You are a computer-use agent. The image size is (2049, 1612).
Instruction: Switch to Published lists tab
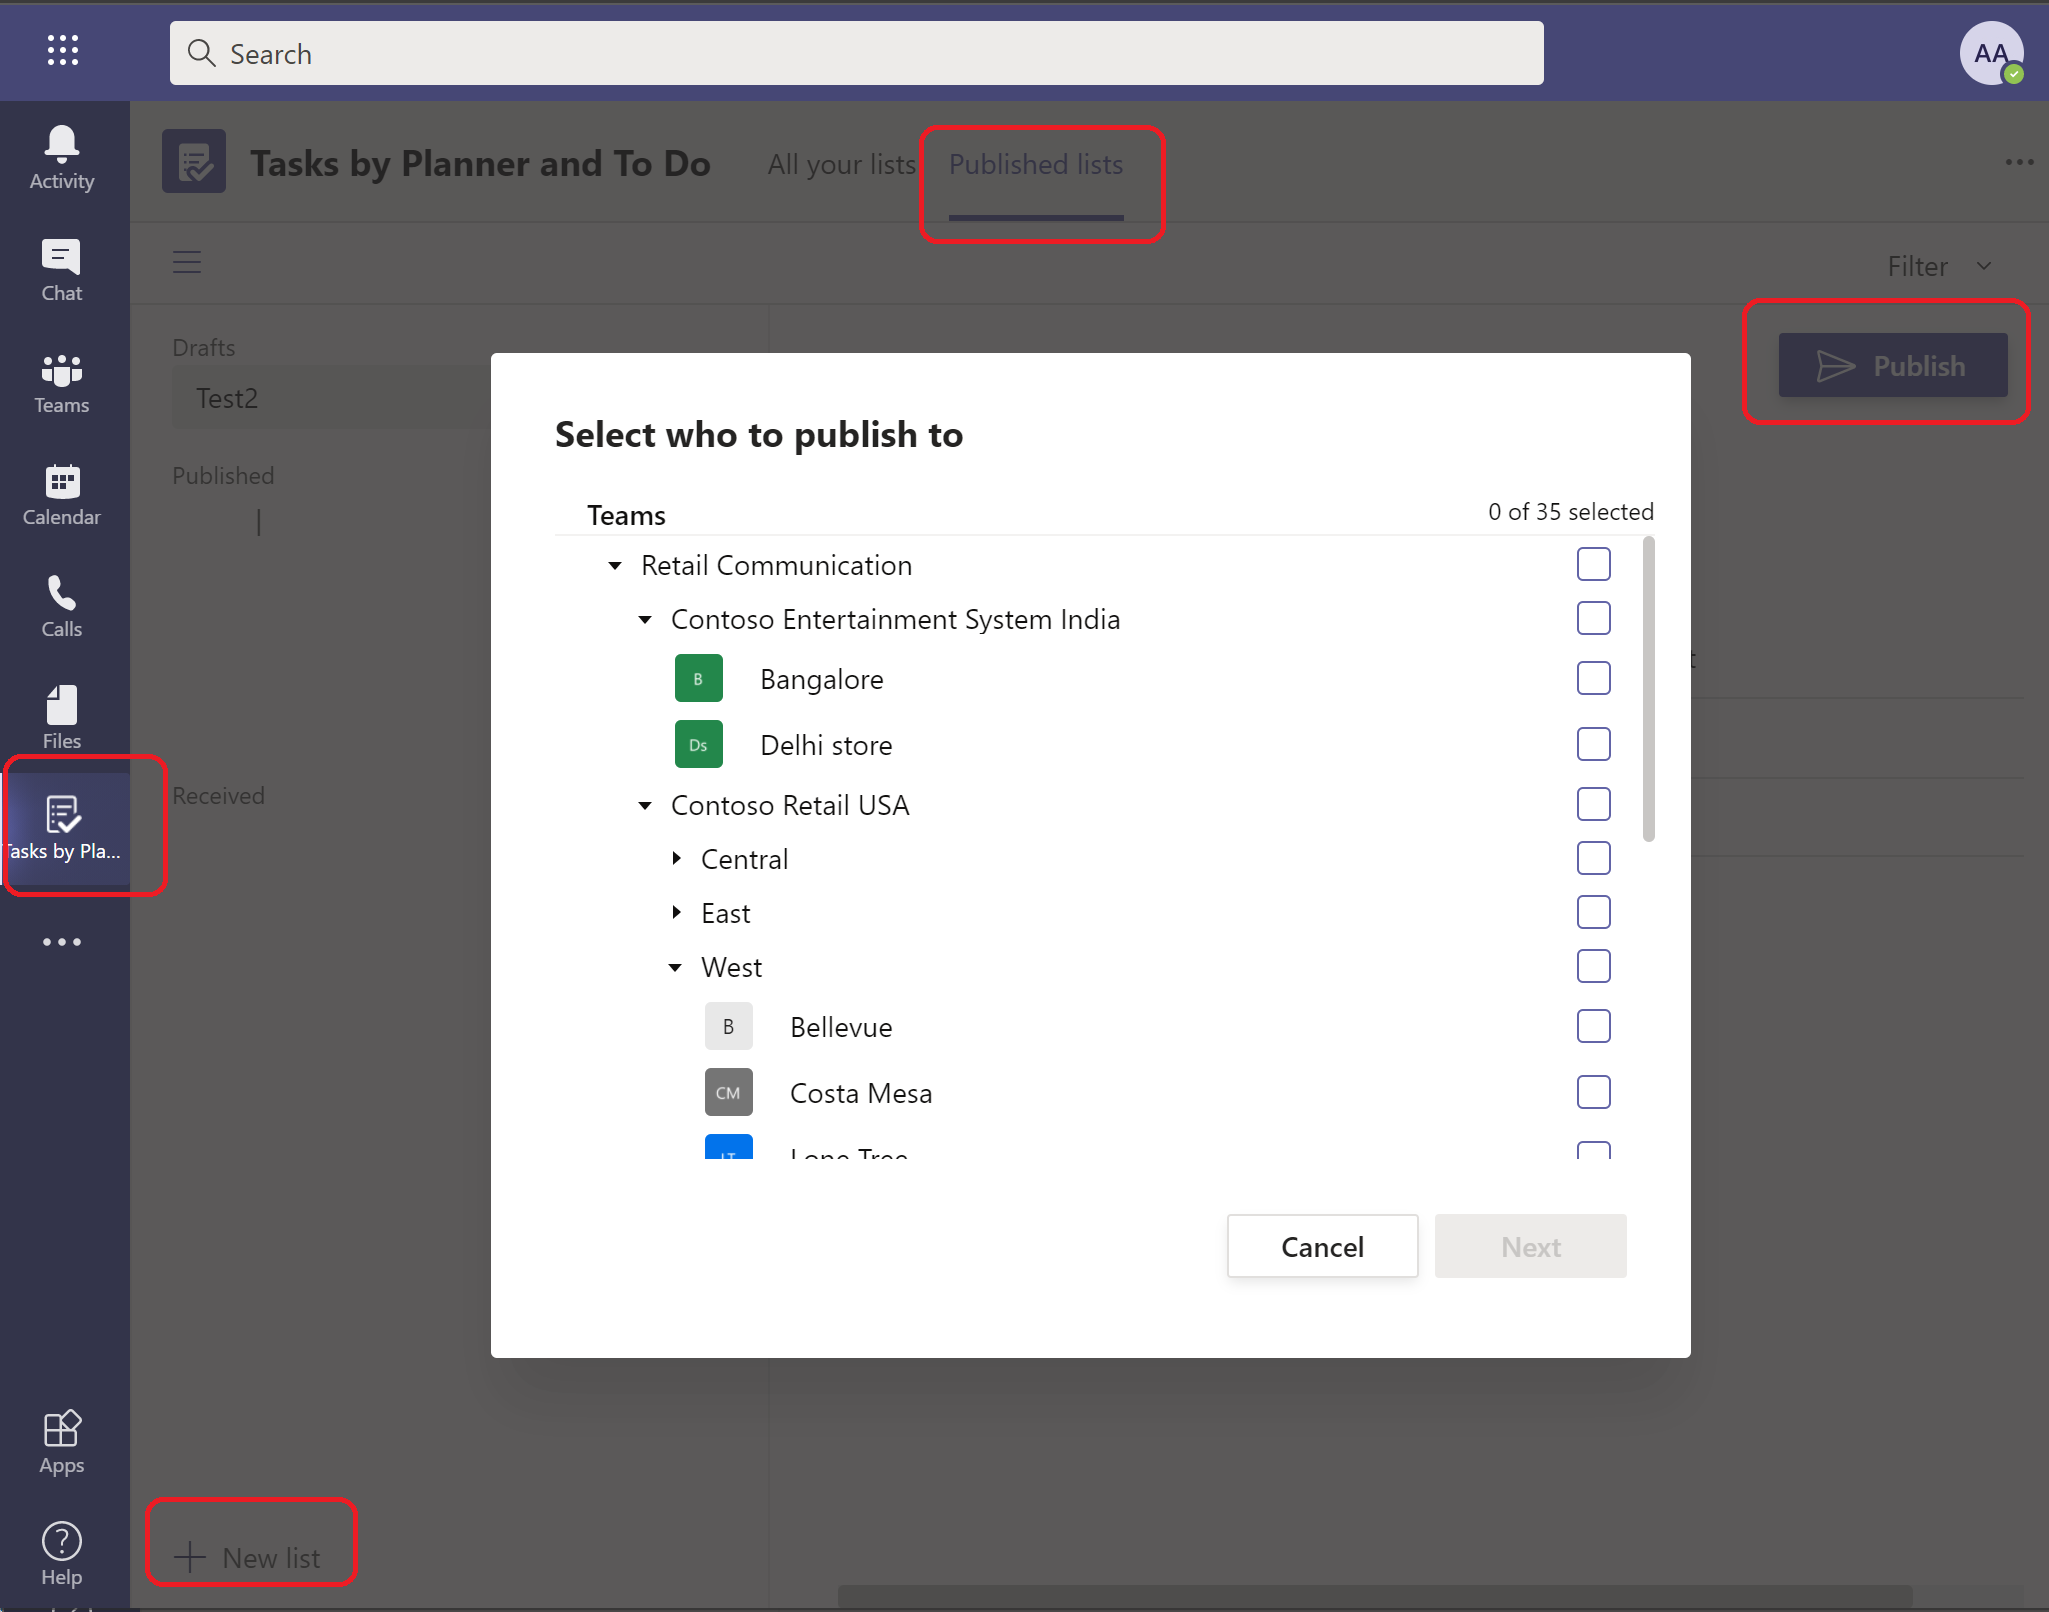point(1034,163)
